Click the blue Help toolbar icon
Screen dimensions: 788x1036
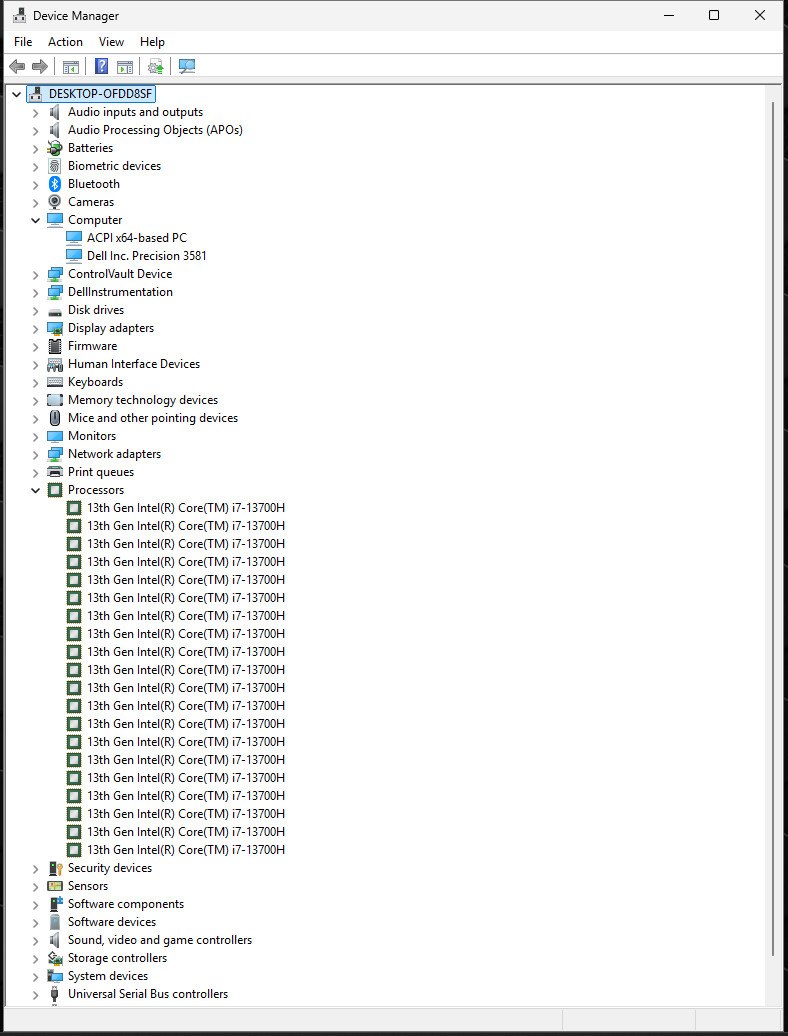(102, 66)
